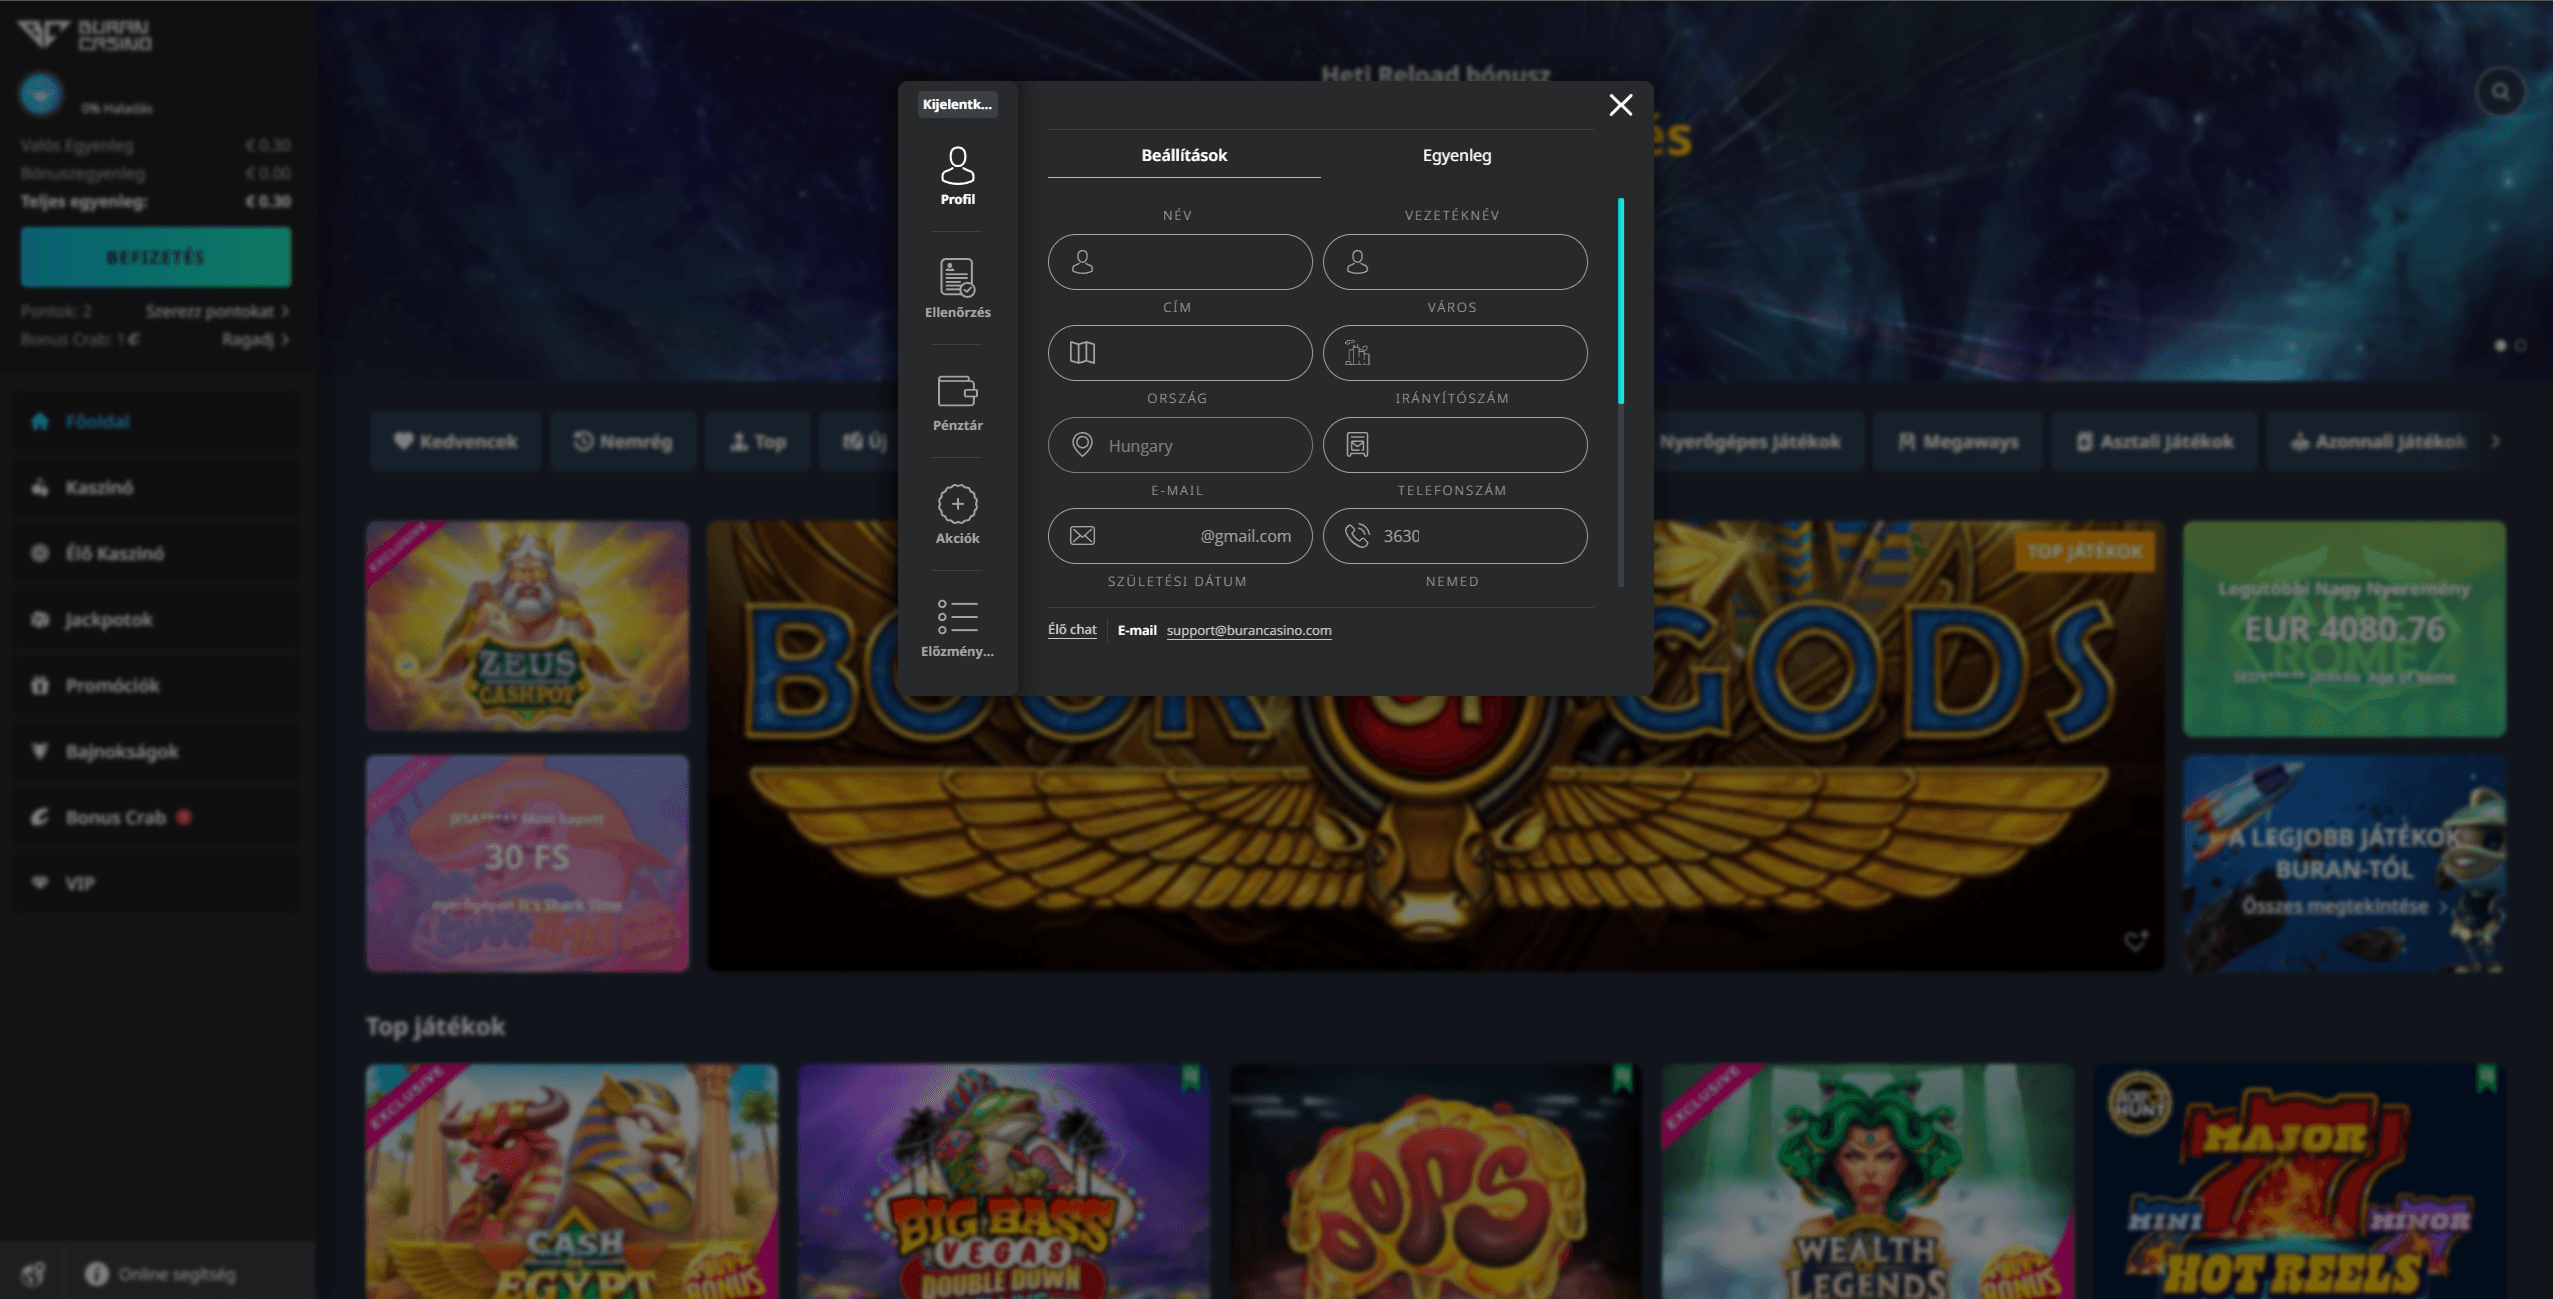Viewport: 2553px width, 1299px height.
Task: Click the Város input field
Action: tap(1455, 353)
